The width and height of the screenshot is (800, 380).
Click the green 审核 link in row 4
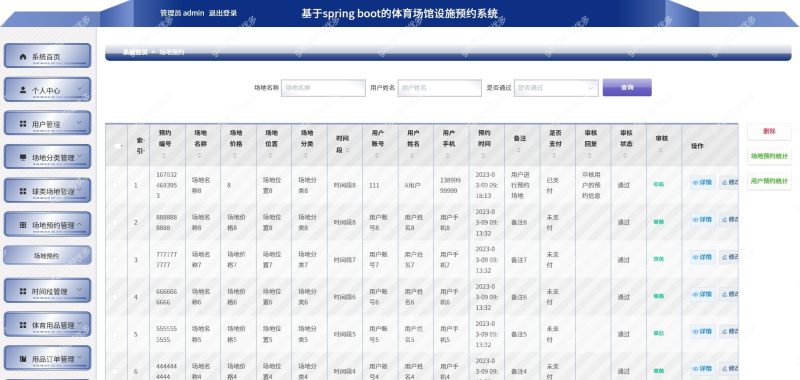[659, 296]
